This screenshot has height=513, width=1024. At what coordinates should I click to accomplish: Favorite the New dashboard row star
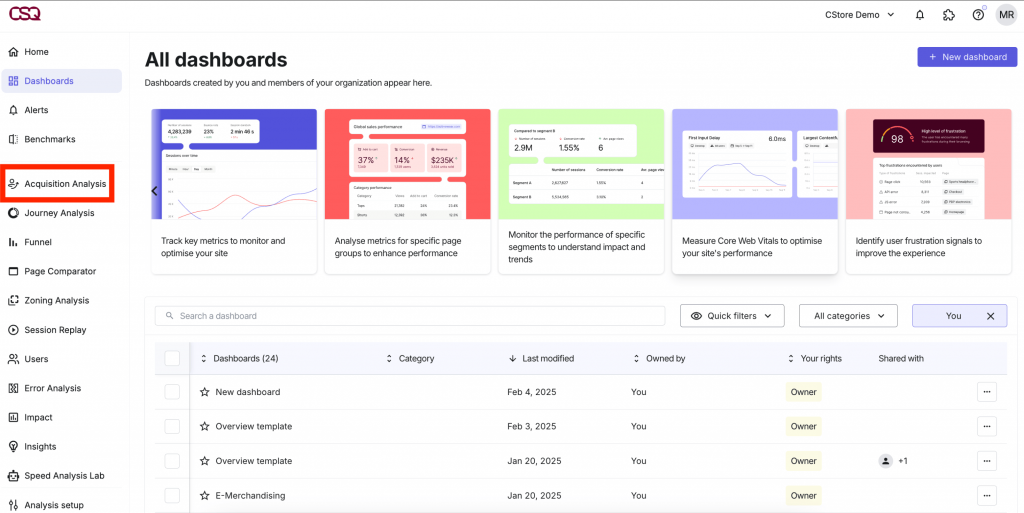pyautogui.click(x=204, y=392)
